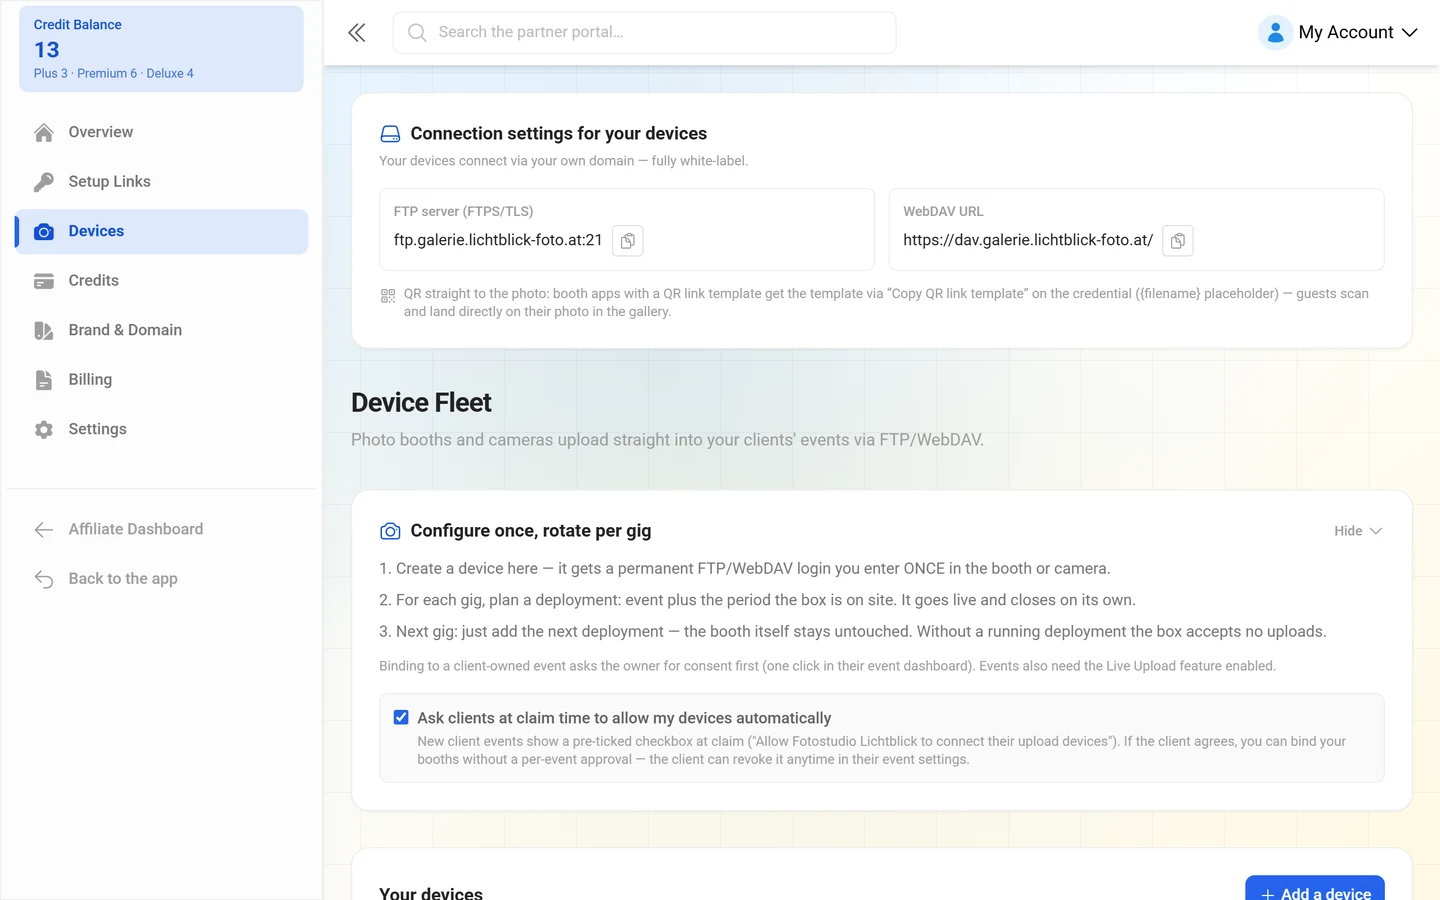Click the search magnifier icon
Image resolution: width=1440 pixels, height=900 pixels.
417,33
